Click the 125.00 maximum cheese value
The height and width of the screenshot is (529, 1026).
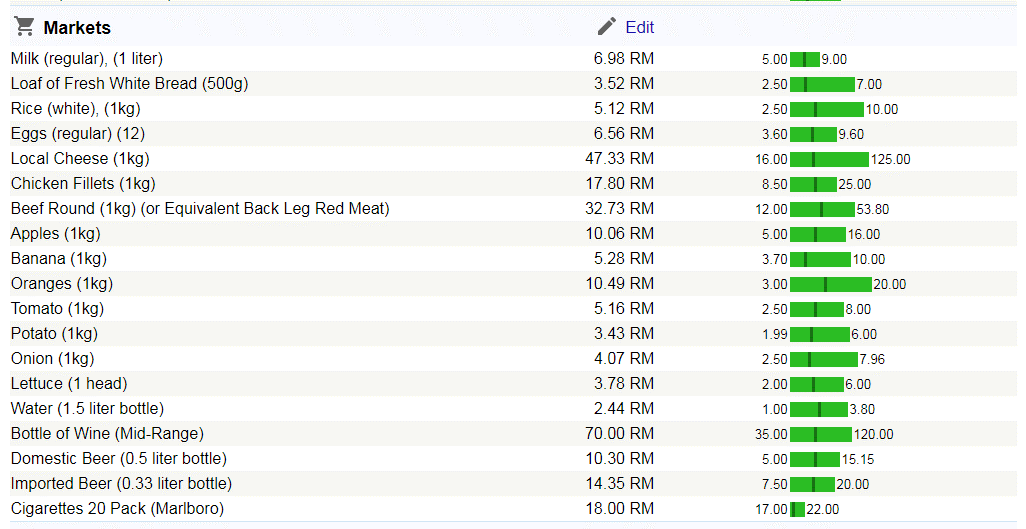pyautogui.click(x=891, y=160)
